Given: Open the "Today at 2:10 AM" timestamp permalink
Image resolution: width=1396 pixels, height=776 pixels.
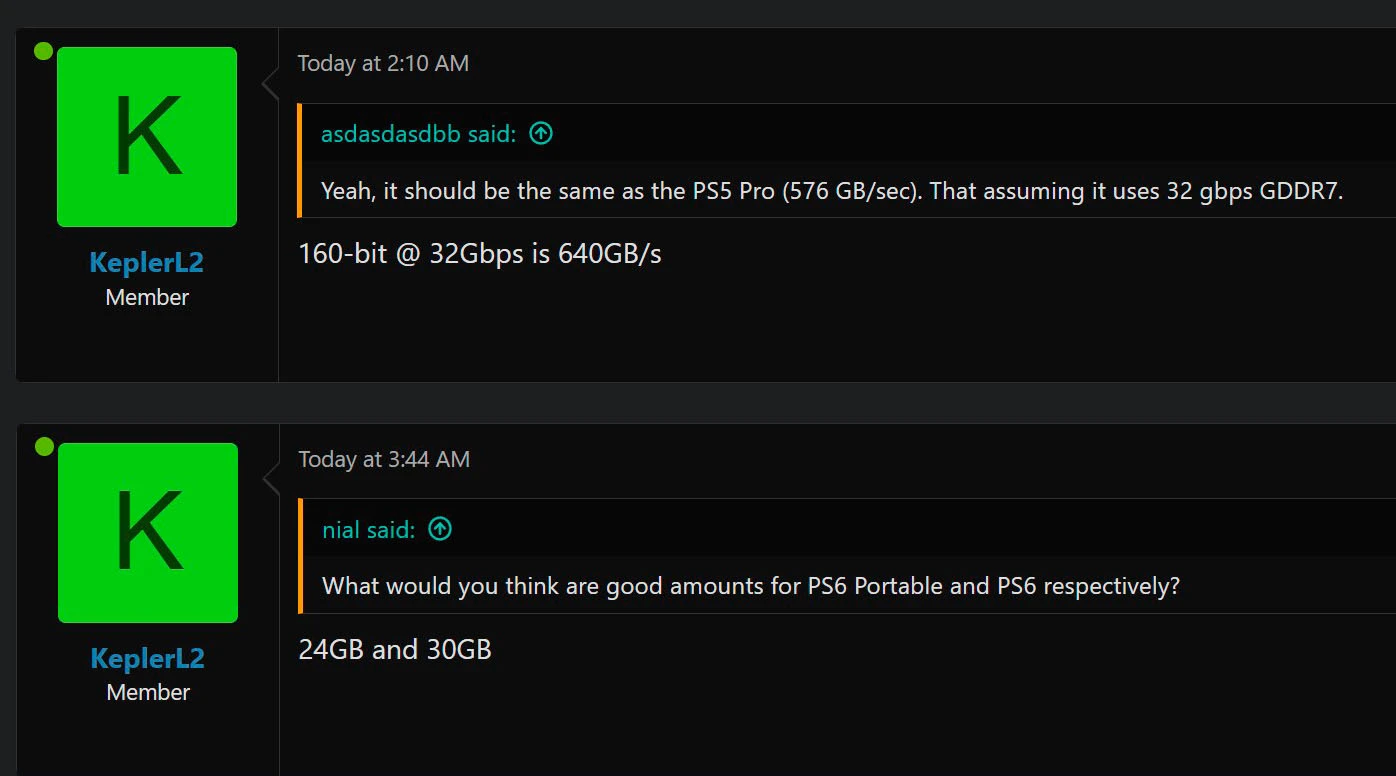Looking at the screenshot, I should (x=383, y=63).
